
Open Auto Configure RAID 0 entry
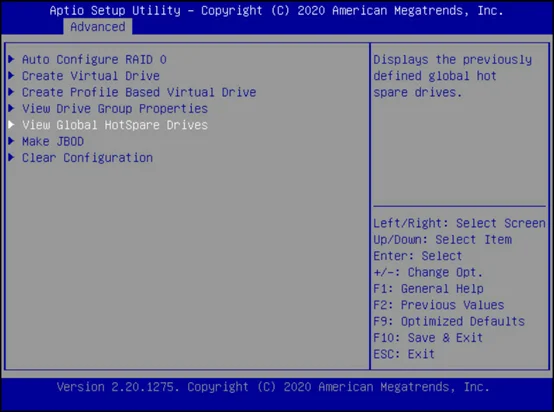pos(94,59)
